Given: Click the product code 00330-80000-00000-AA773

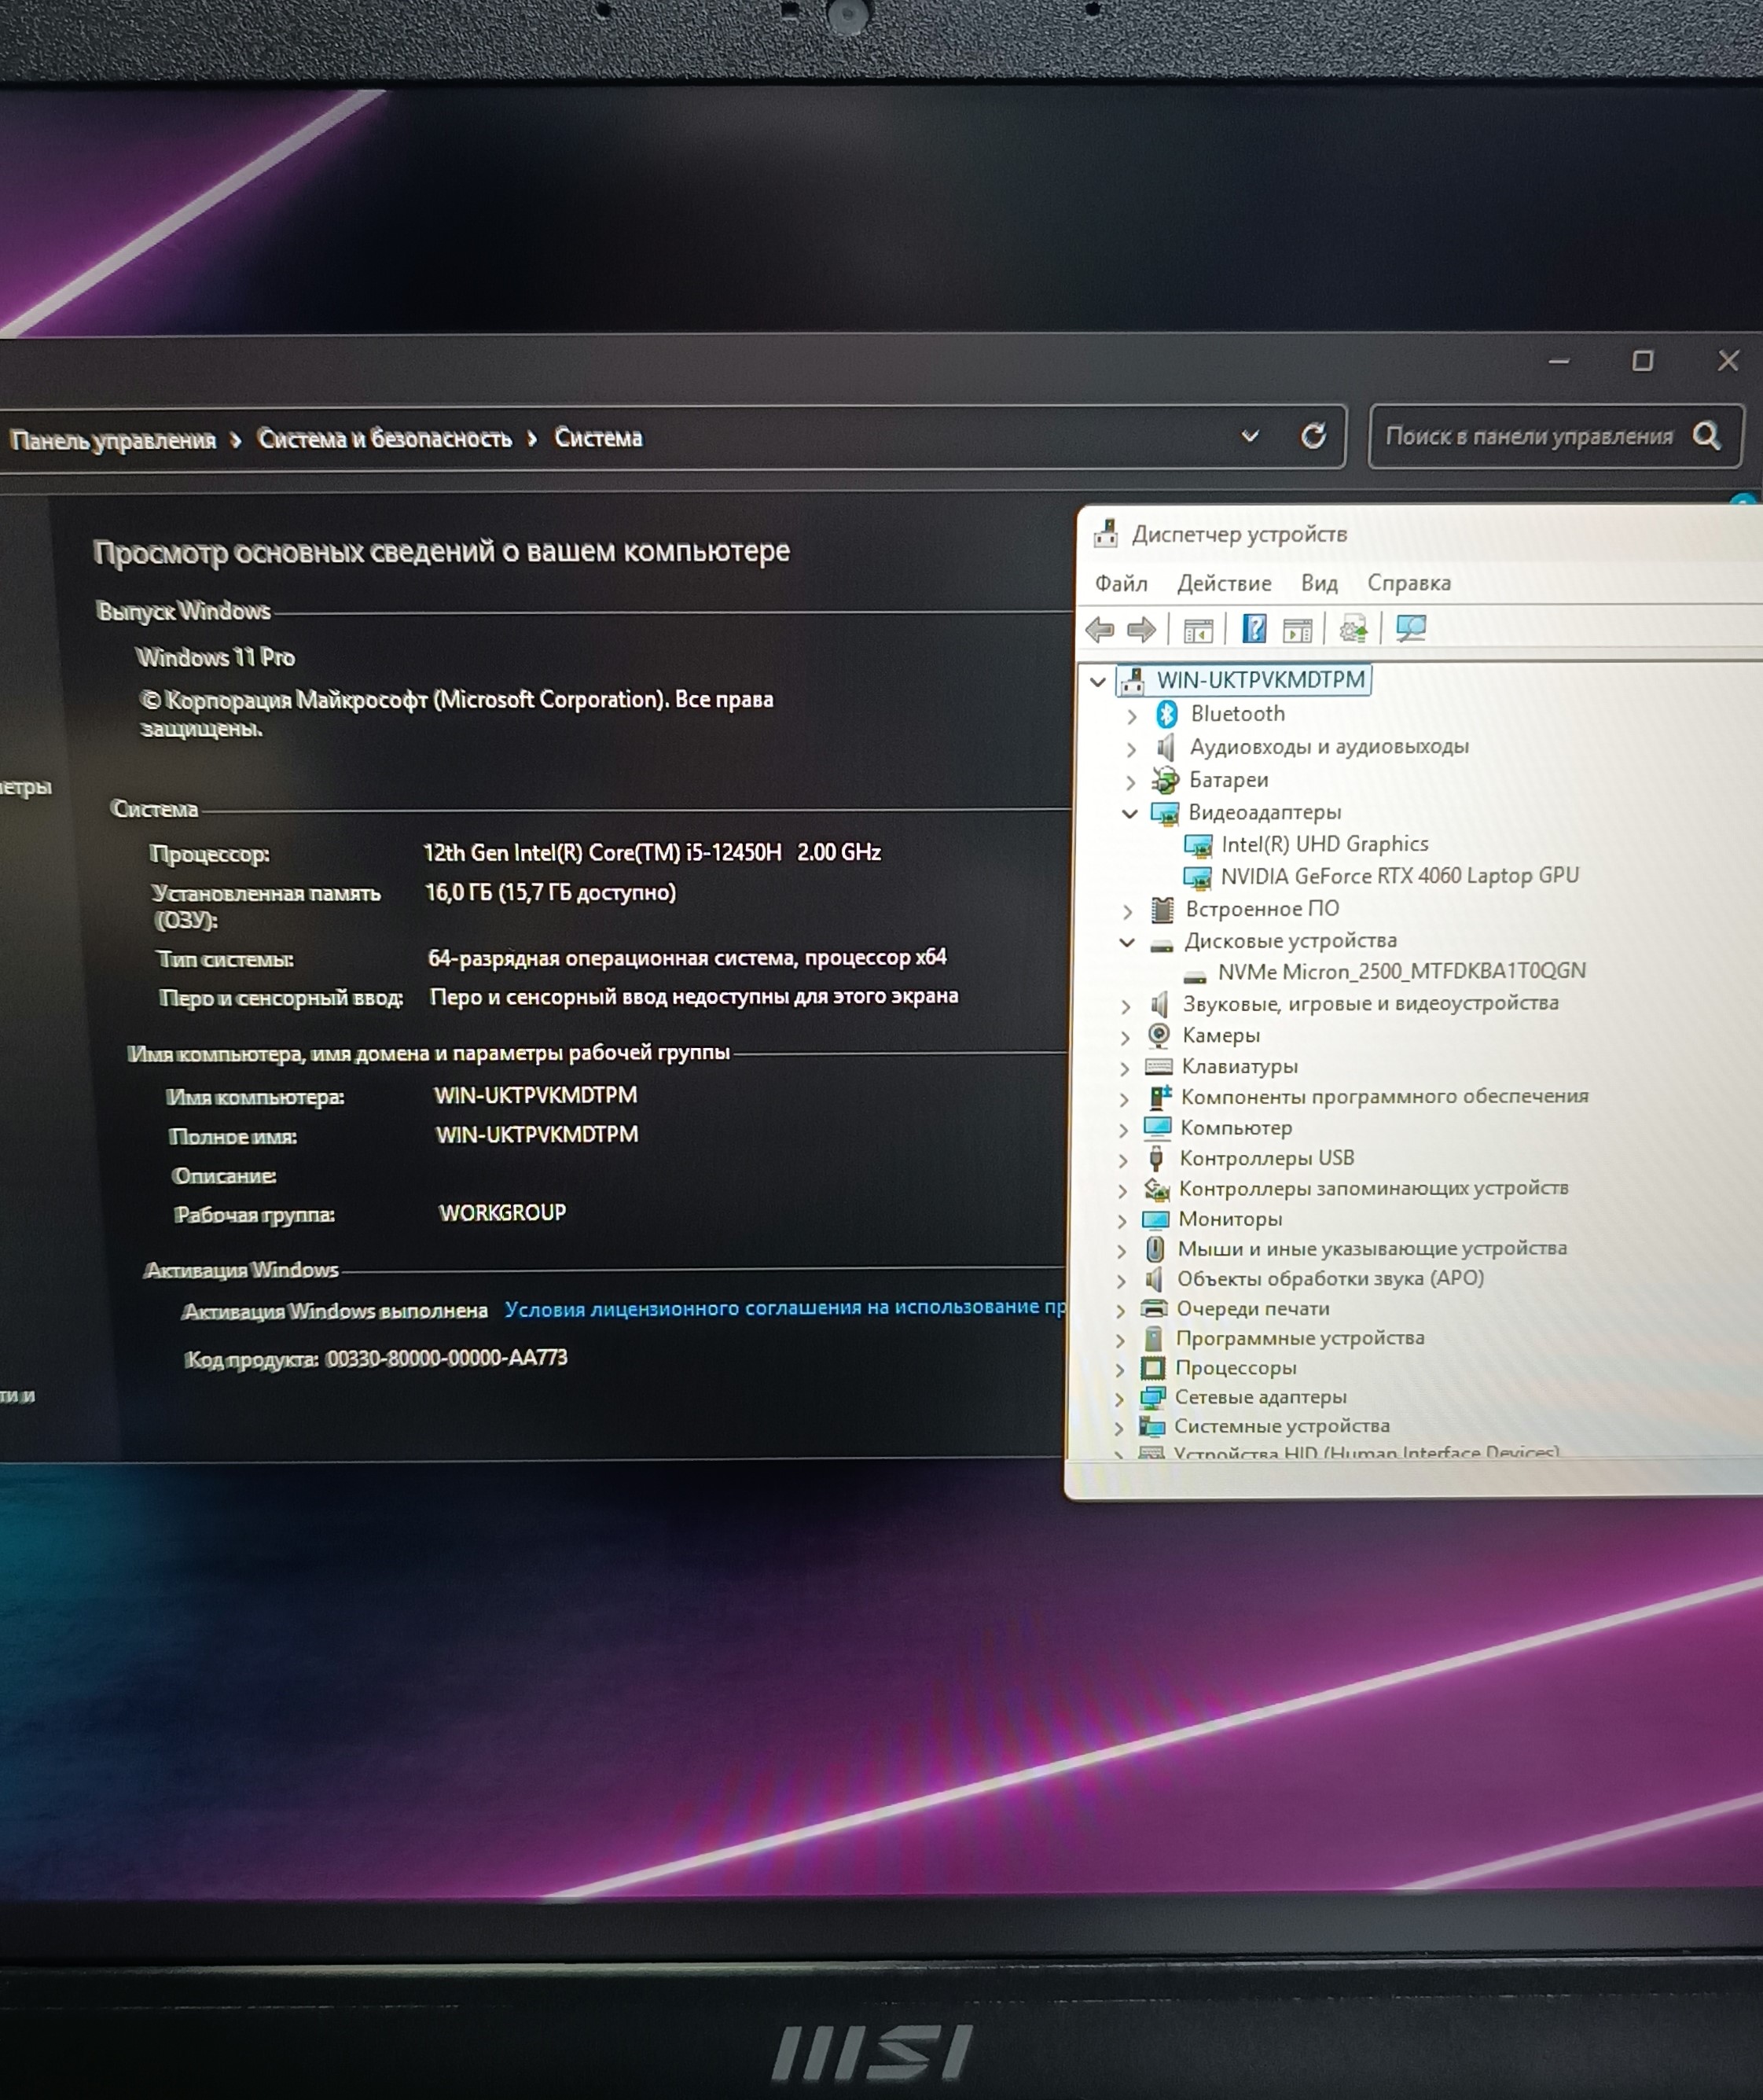Looking at the screenshot, I should 447,1358.
